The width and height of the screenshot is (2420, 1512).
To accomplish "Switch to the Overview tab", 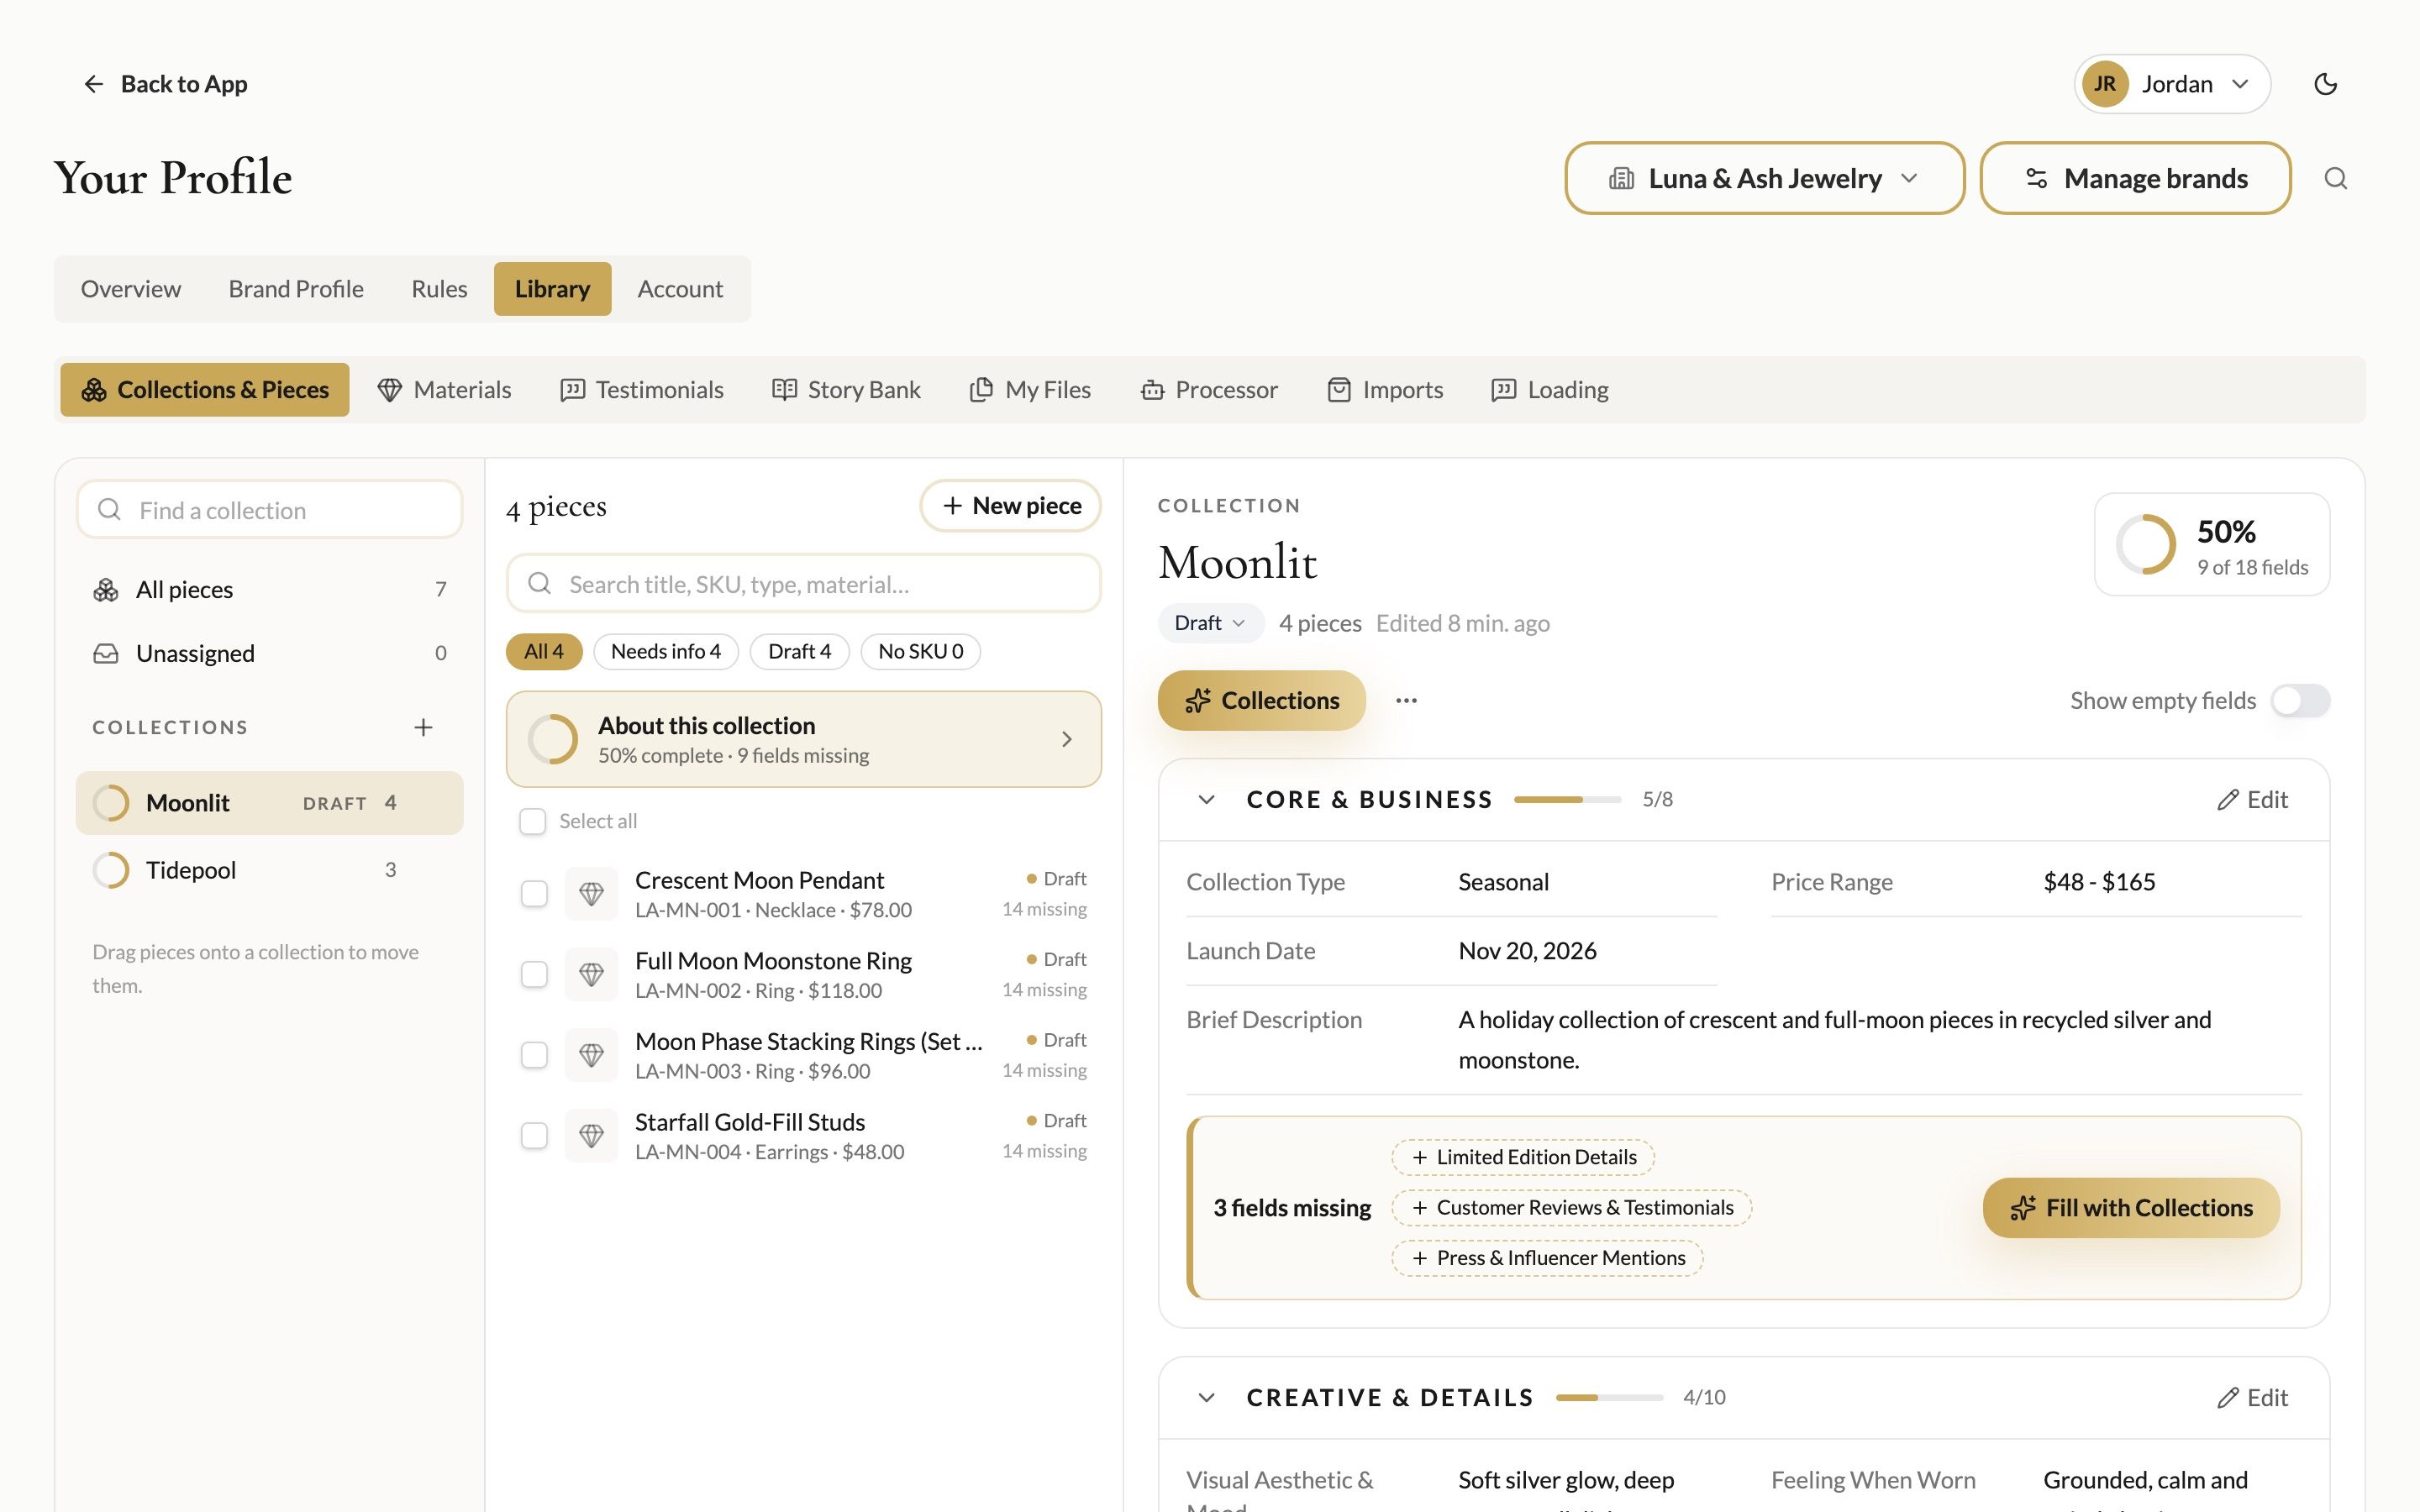I will click(131, 289).
